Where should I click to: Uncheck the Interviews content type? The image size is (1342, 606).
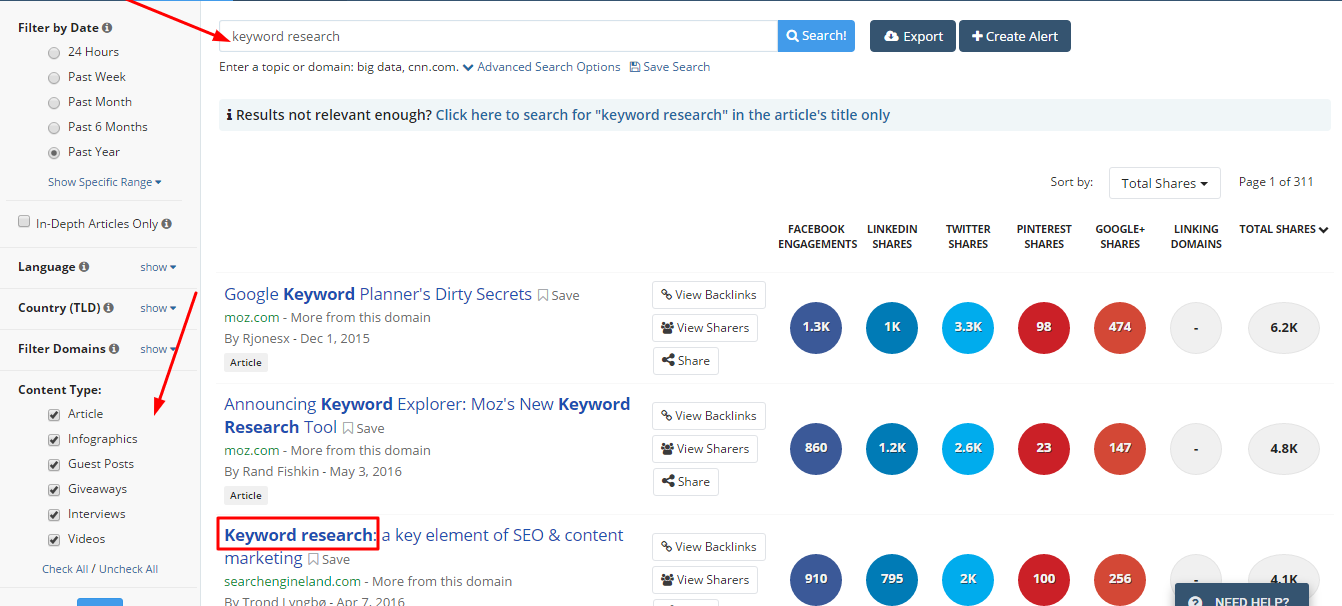click(54, 514)
